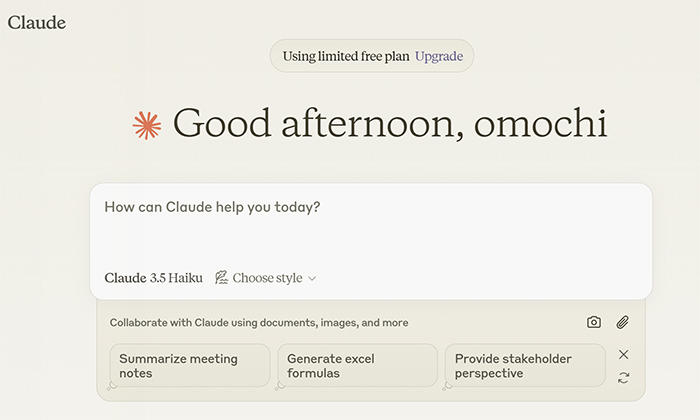Refresh the suggested prompts with arrows icon

624,378
